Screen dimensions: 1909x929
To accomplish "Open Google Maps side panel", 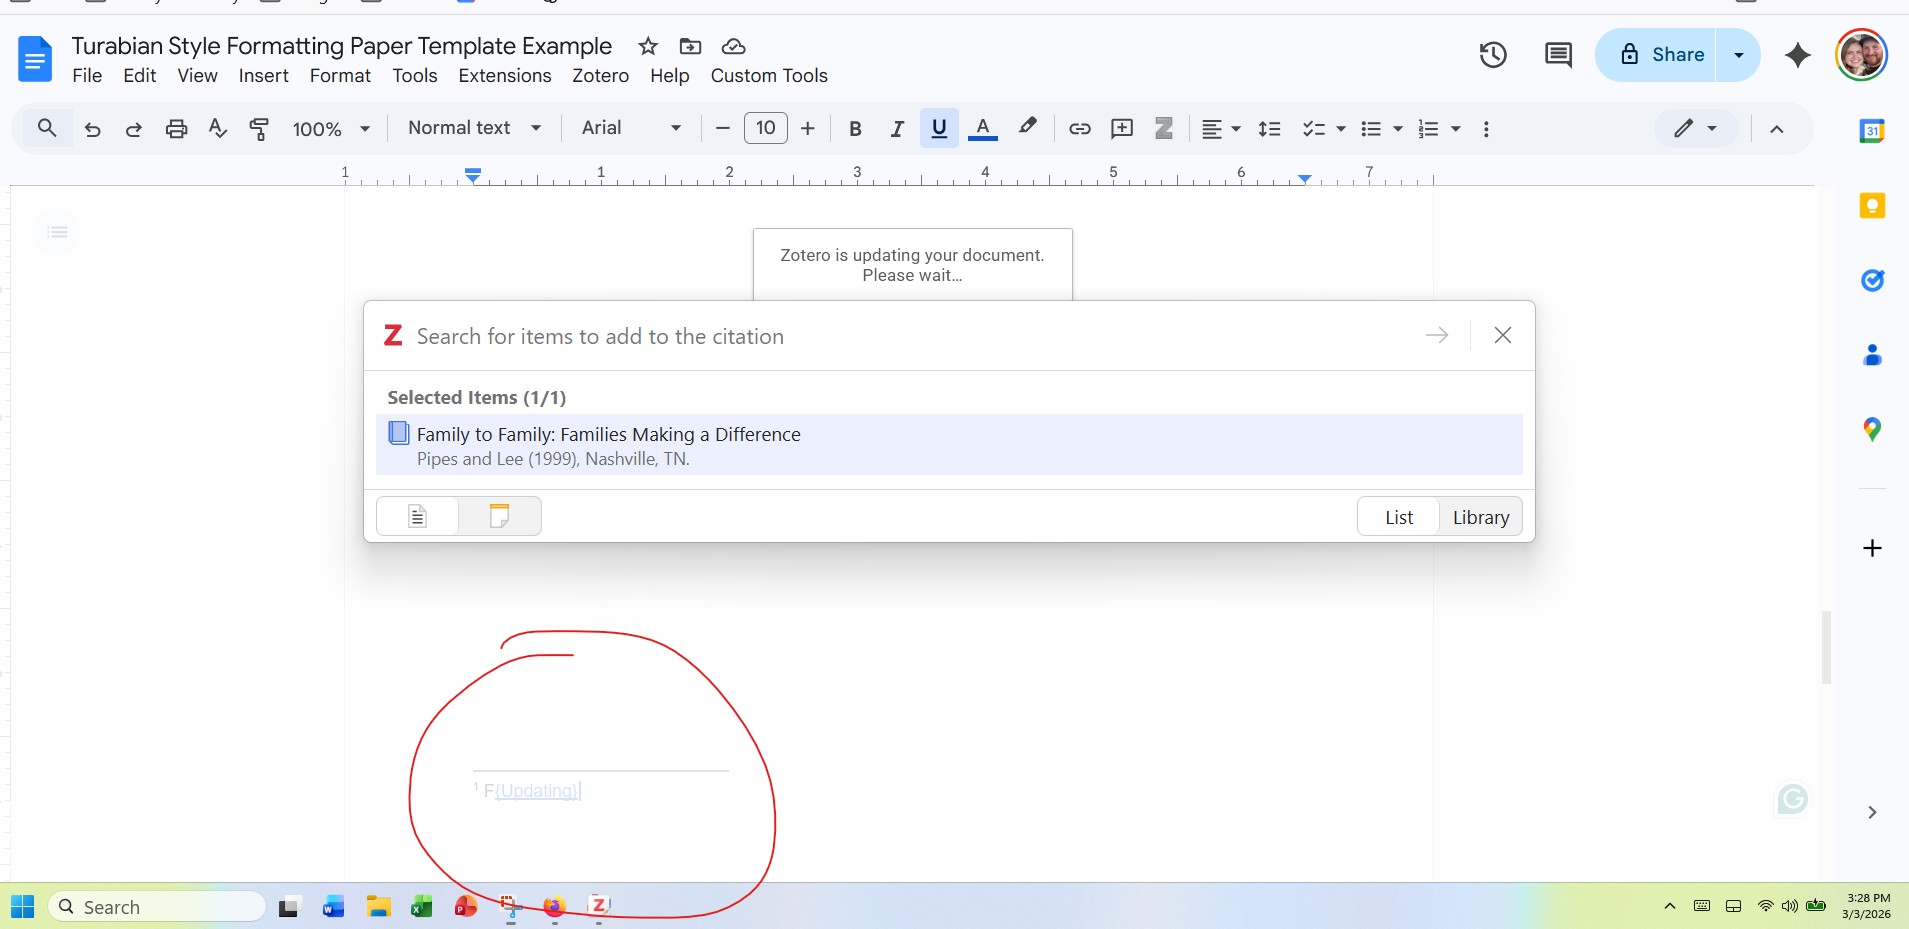I will (1872, 430).
